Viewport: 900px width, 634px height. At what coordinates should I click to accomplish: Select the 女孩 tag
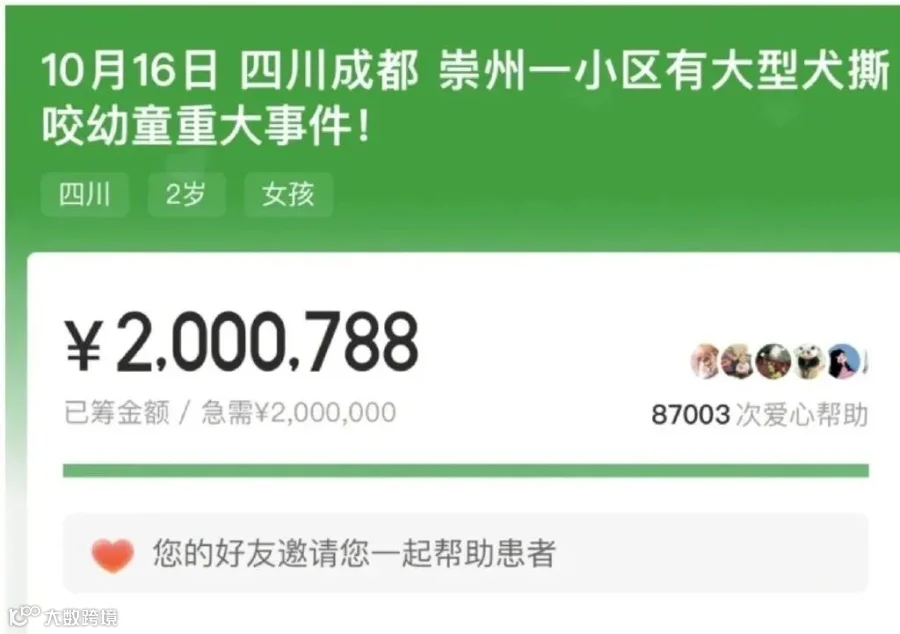pyautogui.click(x=288, y=195)
